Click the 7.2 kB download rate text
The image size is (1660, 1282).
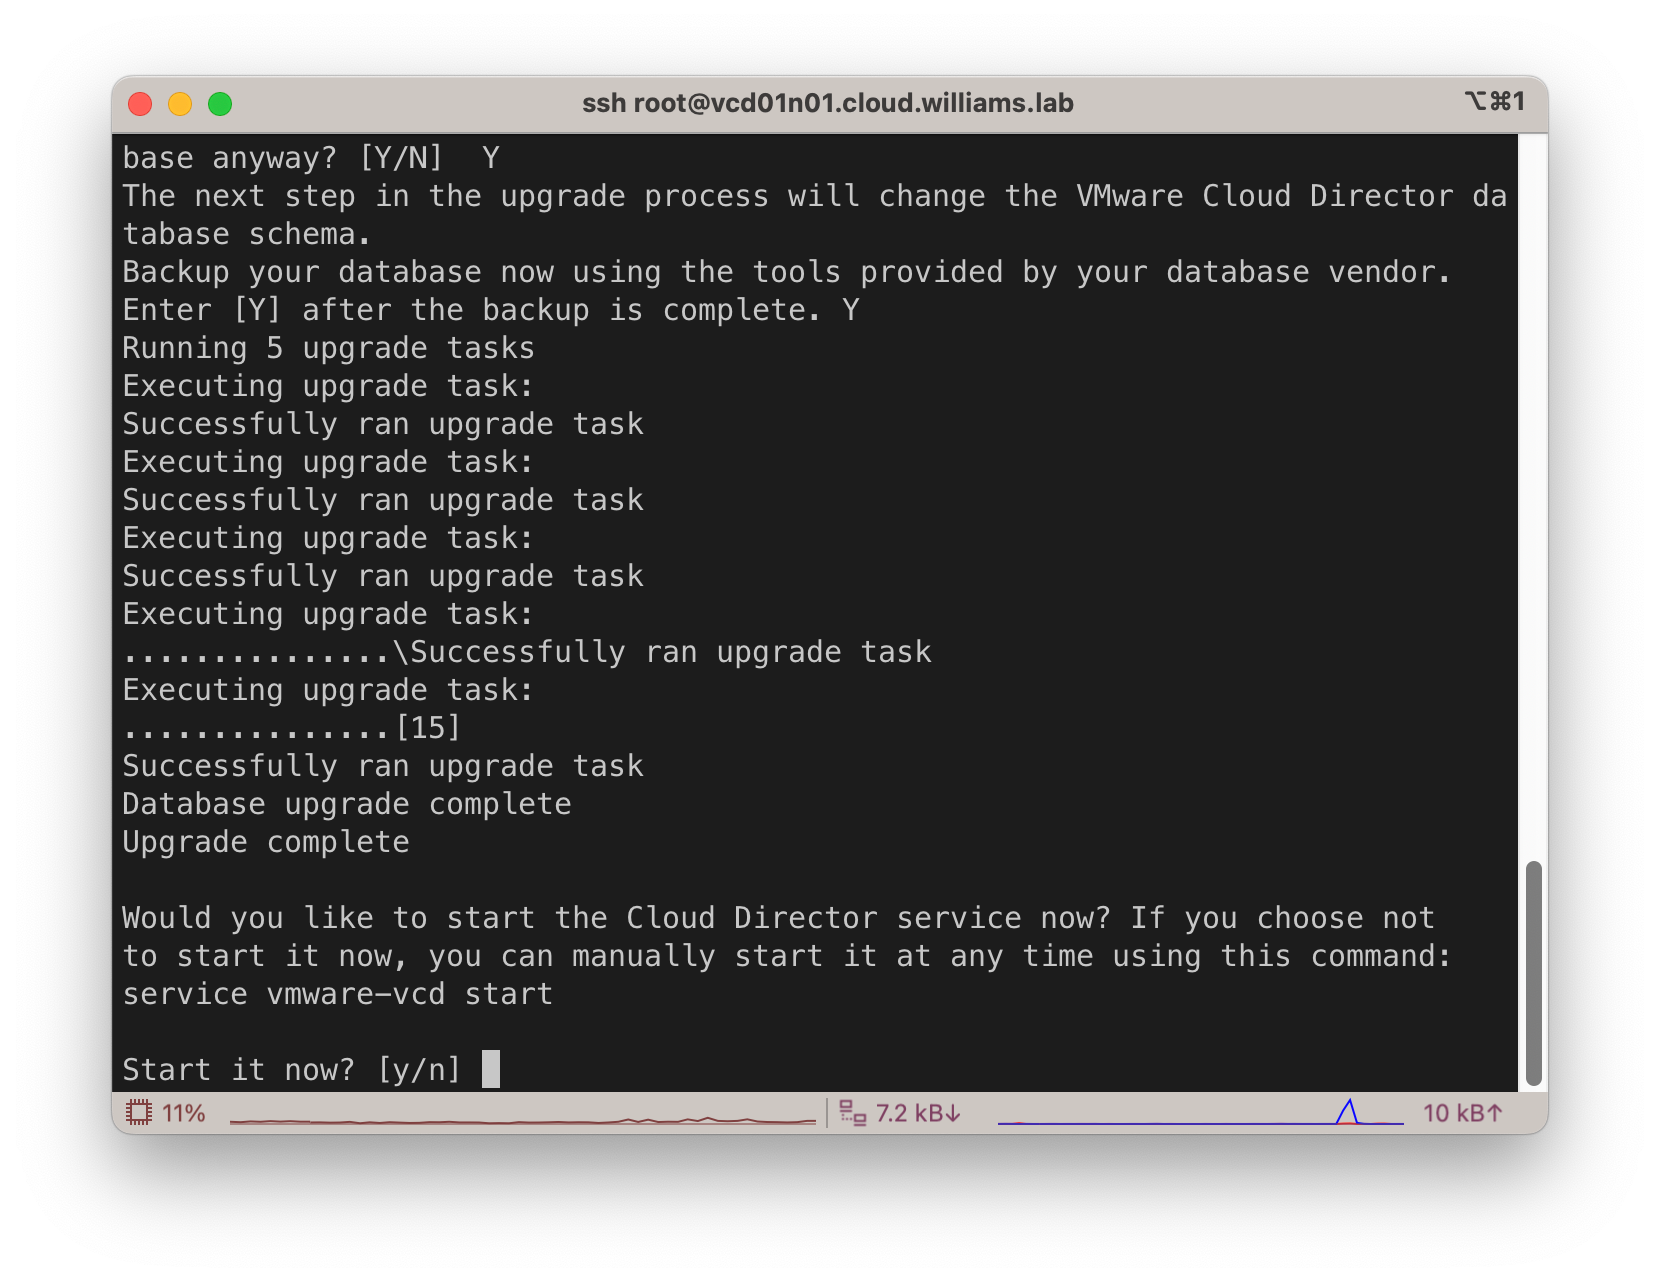918,1113
